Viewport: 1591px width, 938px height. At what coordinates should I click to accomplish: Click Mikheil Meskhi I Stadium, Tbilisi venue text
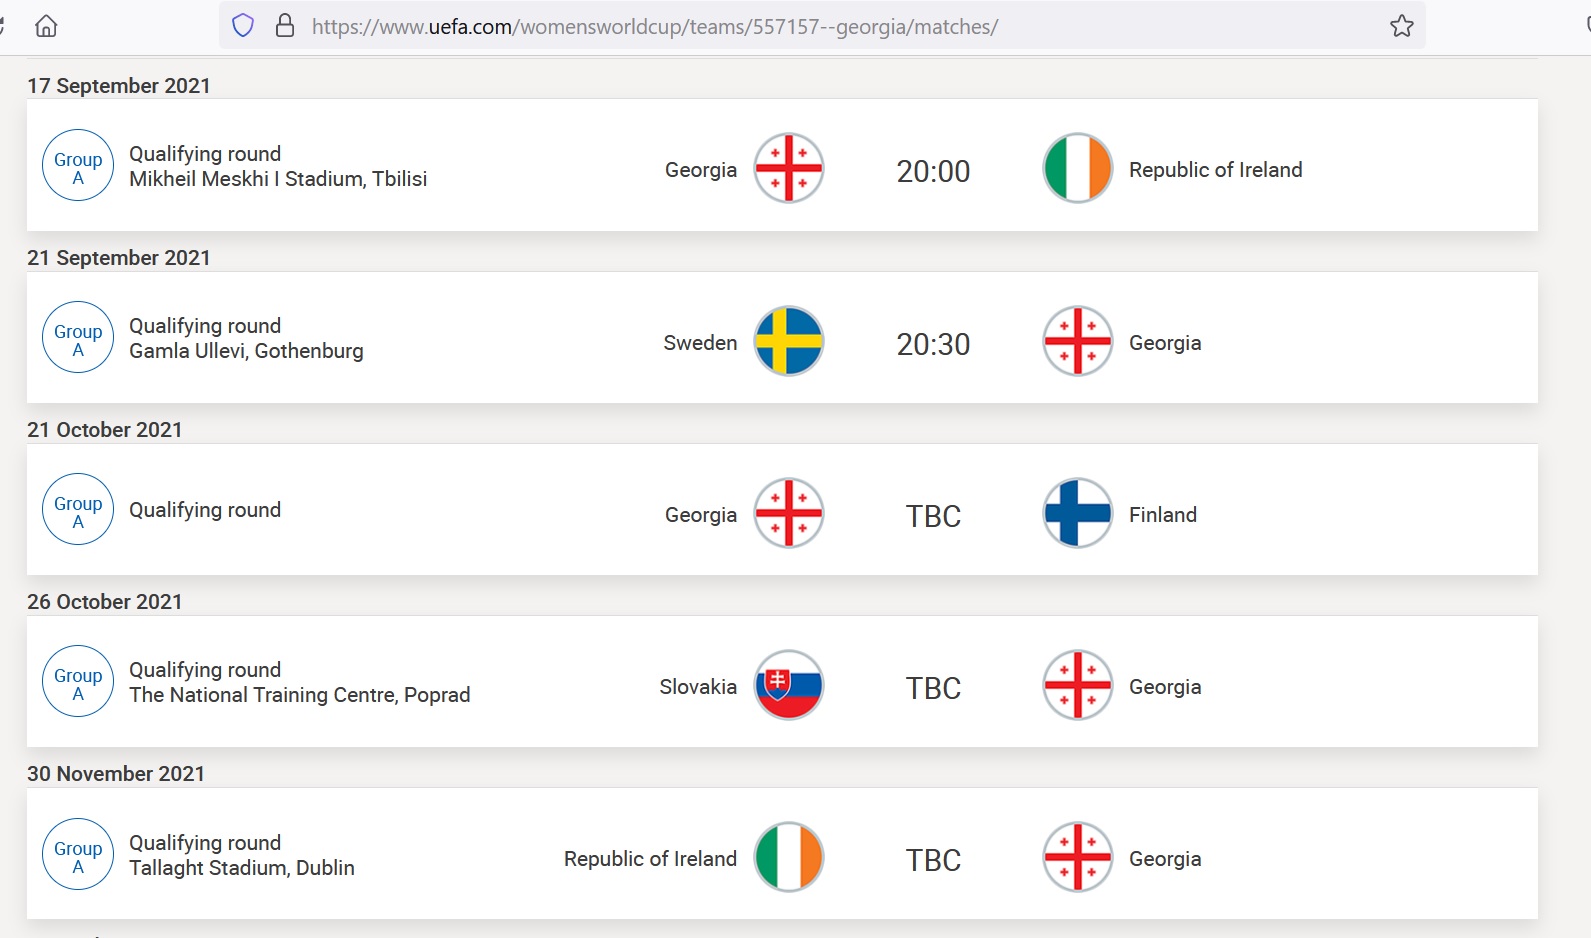(278, 179)
